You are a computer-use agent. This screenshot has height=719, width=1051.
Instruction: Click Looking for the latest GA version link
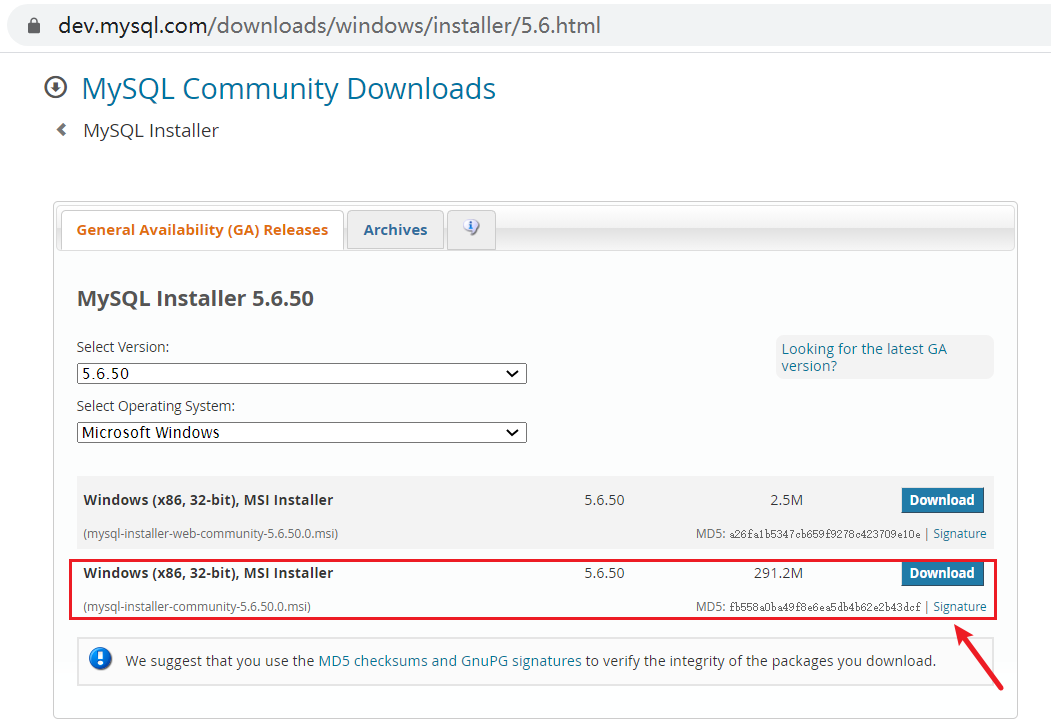(864, 357)
